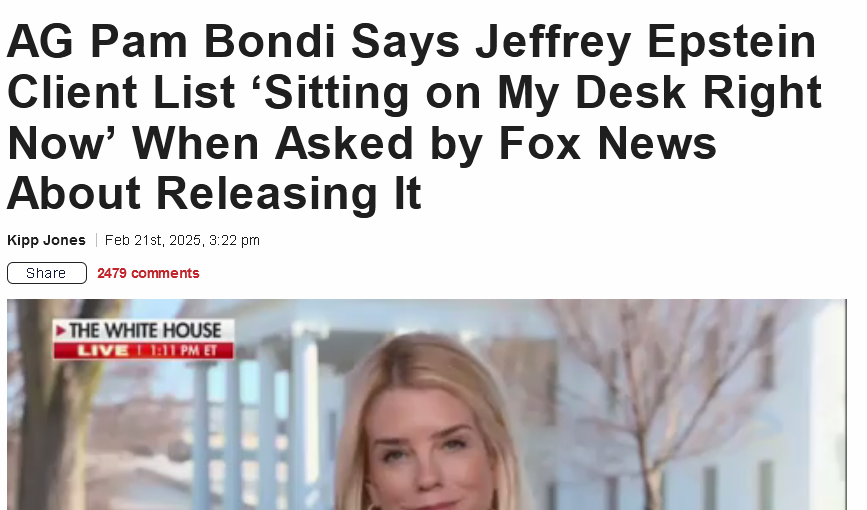This screenshot has width=867, height=510.
Task: Open author Kipp Jones's profile link
Action: tap(46, 240)
